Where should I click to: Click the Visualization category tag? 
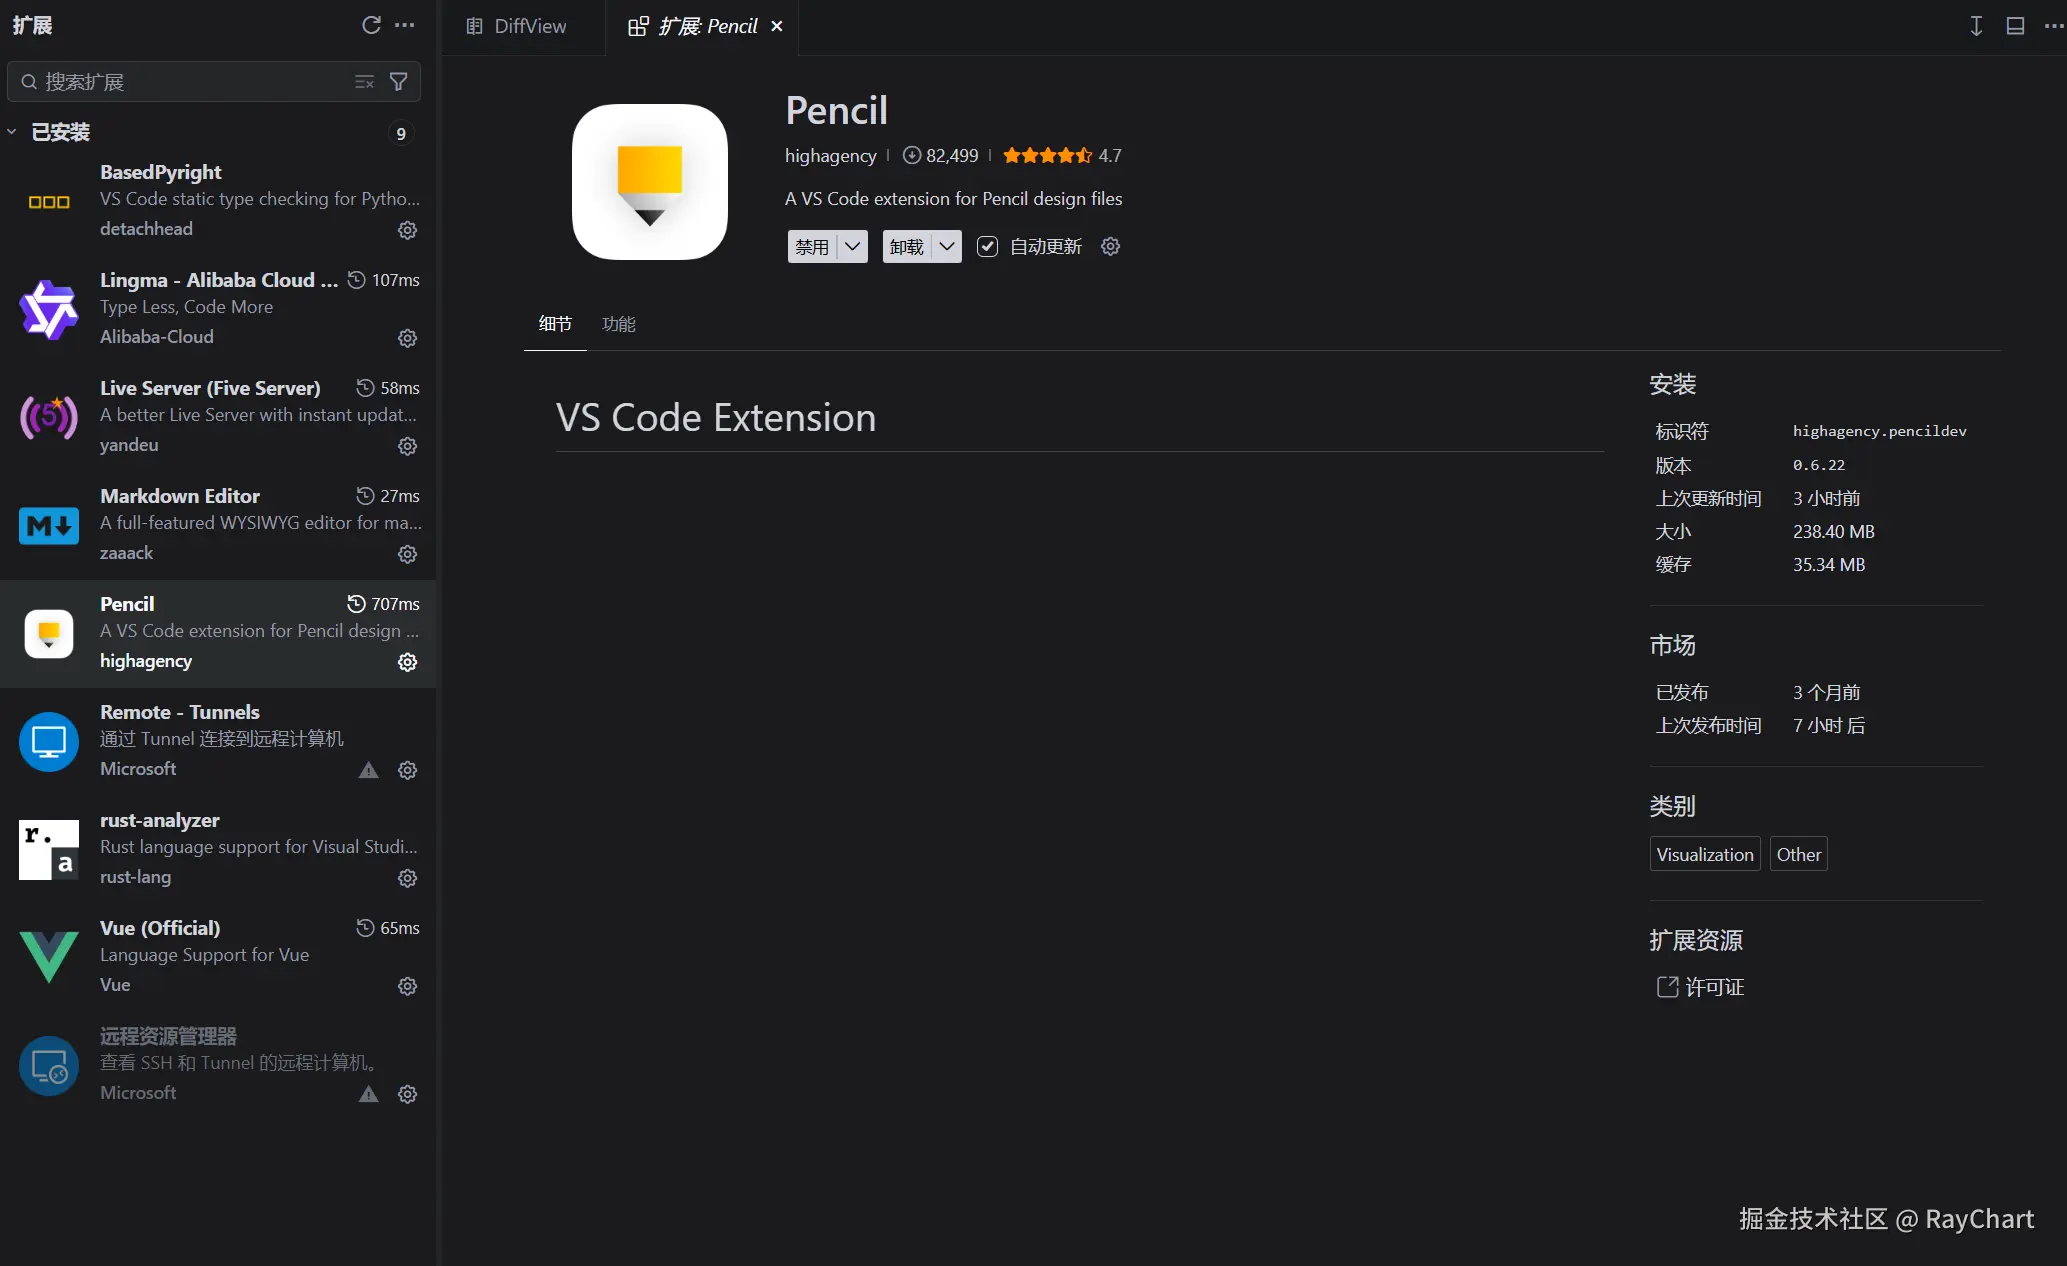pyautogui.click(x=1704, y=854)
